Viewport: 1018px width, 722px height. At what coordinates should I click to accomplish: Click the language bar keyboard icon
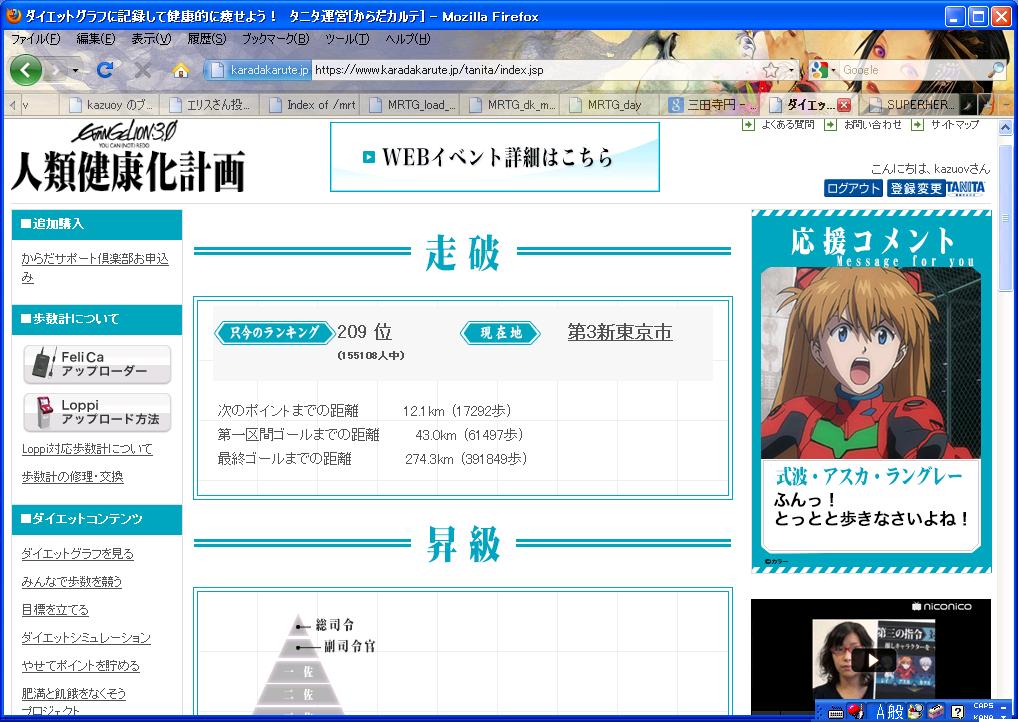(836, 713)
